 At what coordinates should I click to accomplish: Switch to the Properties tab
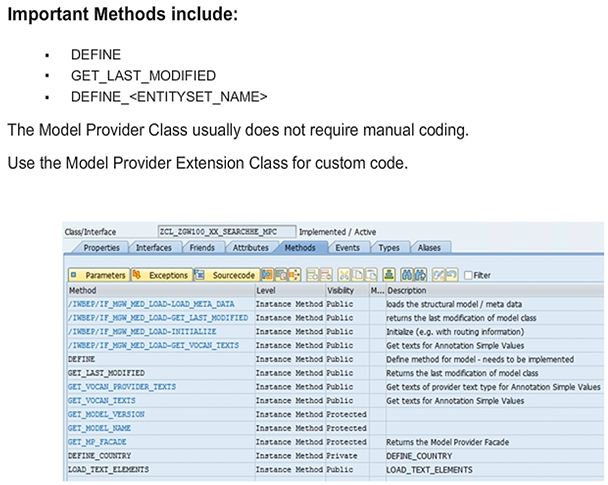coord(102,247)
